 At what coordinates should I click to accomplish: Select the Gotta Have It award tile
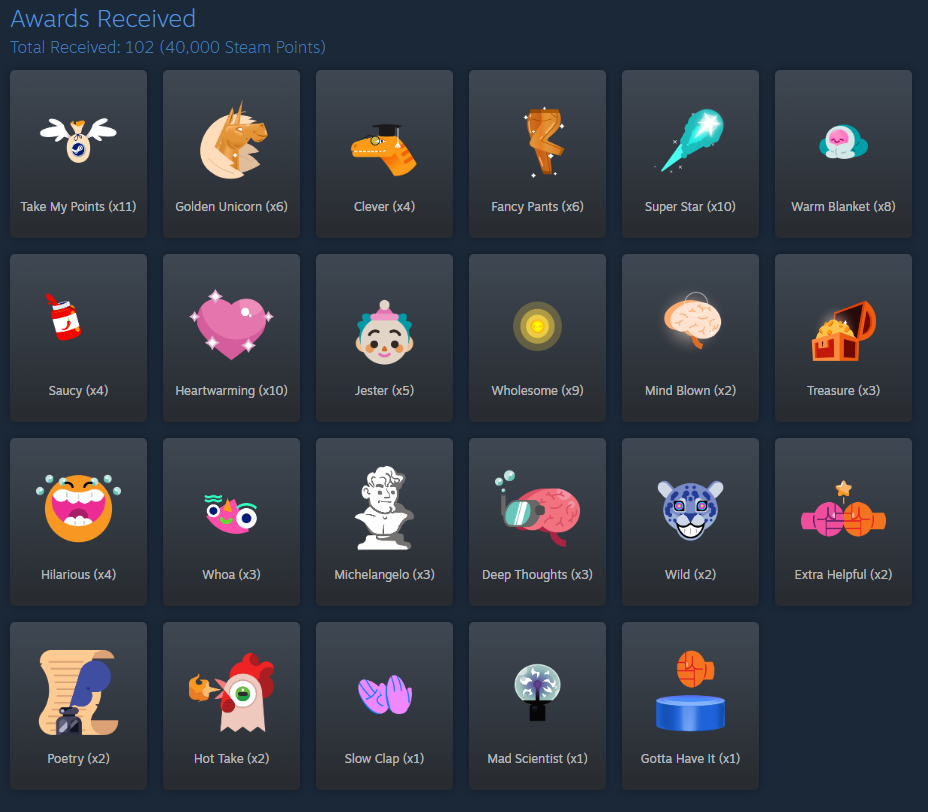click(x=690, y=705)
